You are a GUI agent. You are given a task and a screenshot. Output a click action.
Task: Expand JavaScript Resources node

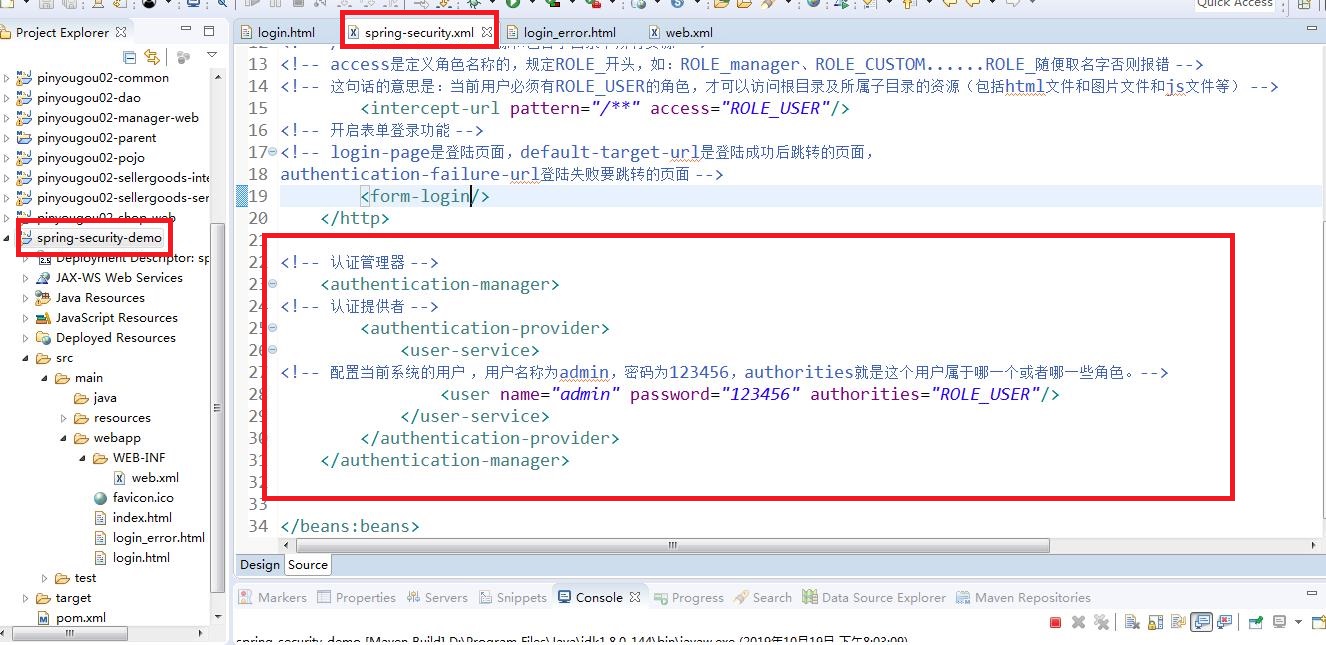26,318
